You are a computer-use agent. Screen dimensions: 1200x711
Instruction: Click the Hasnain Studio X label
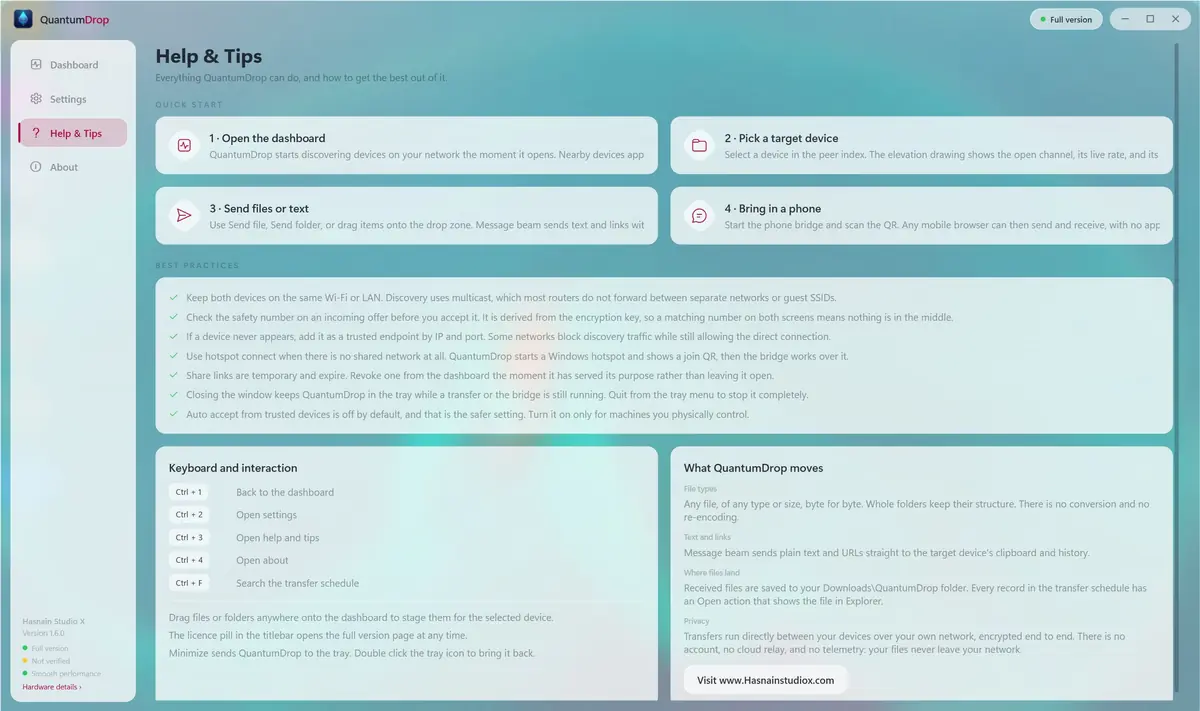54,621
